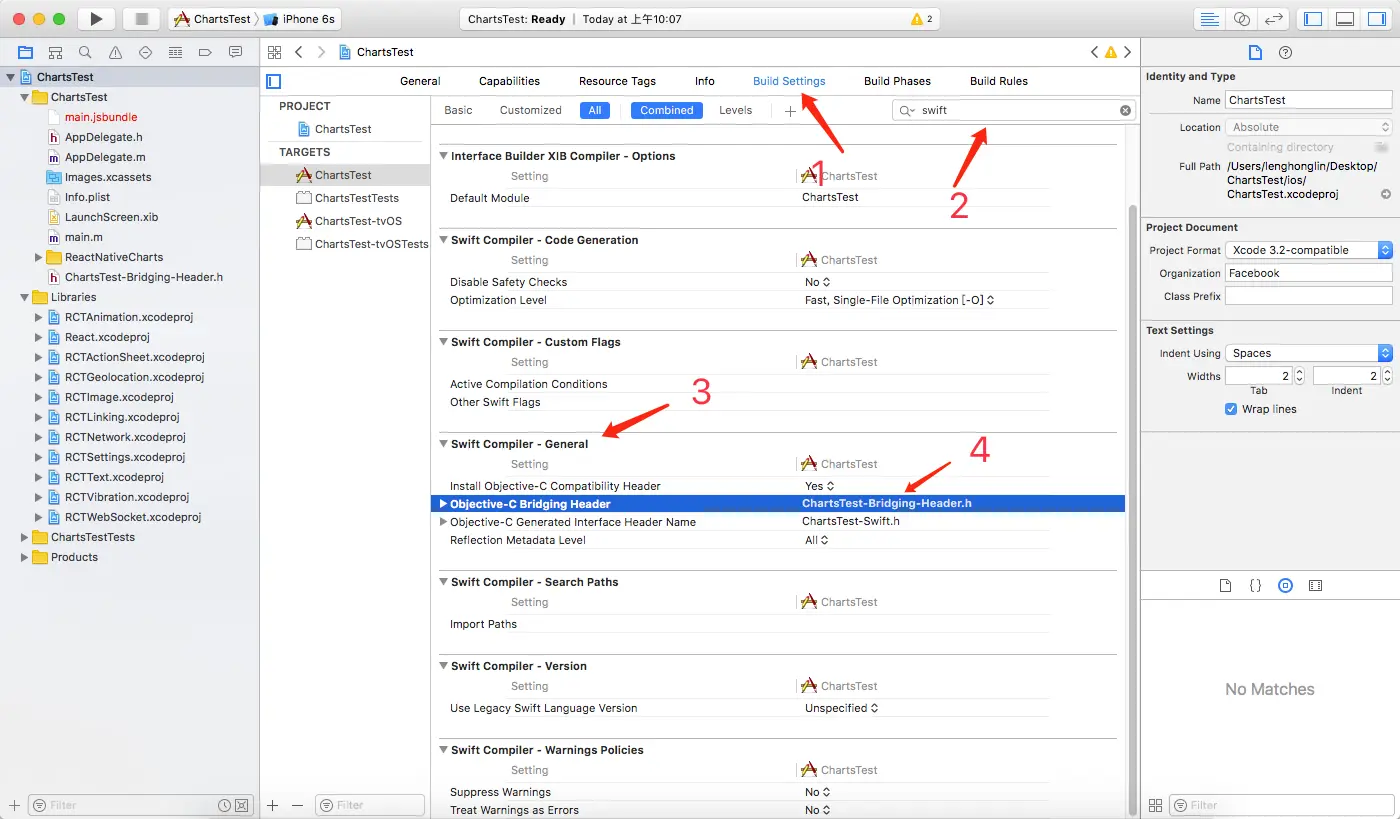The height and width of the screenshot is (819, 1400).
Task: Show the Standard editor
Action: tap(1210, 19)
